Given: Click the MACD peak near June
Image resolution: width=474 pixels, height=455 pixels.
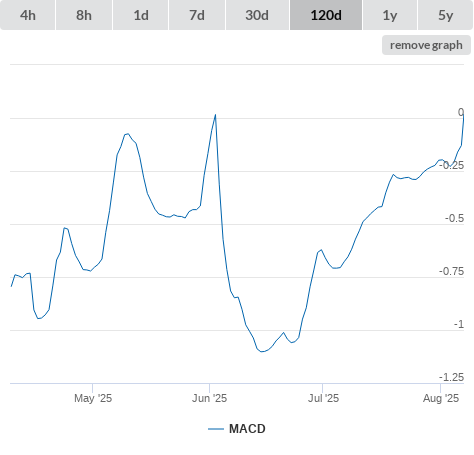Looking at the screenshot, I should (x=215, y=115).
